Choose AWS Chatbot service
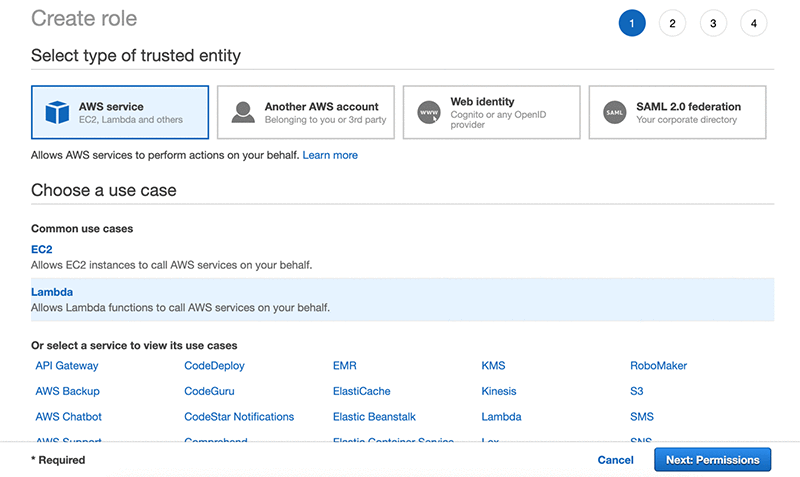Screen dimensions: 800x477 (x=68, y=417)
